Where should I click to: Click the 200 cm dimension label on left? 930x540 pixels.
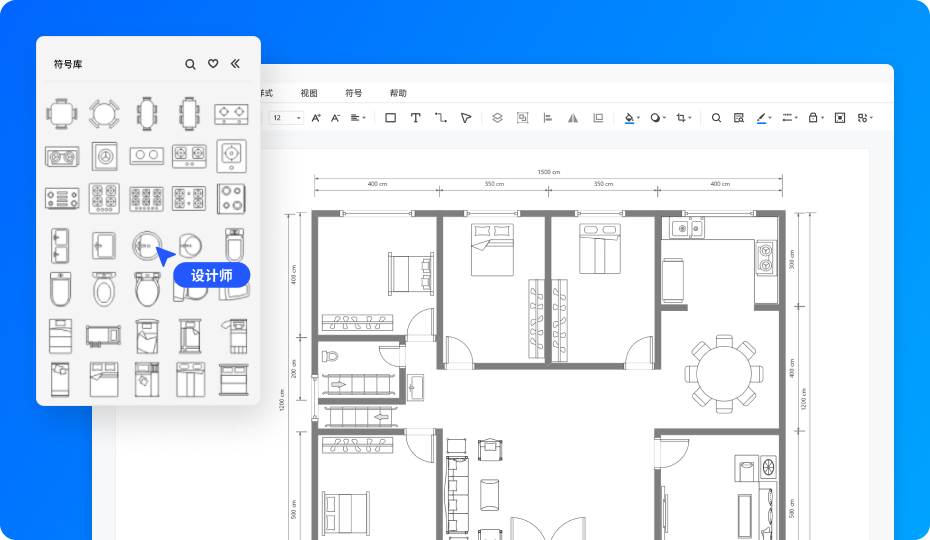point(294,369)
